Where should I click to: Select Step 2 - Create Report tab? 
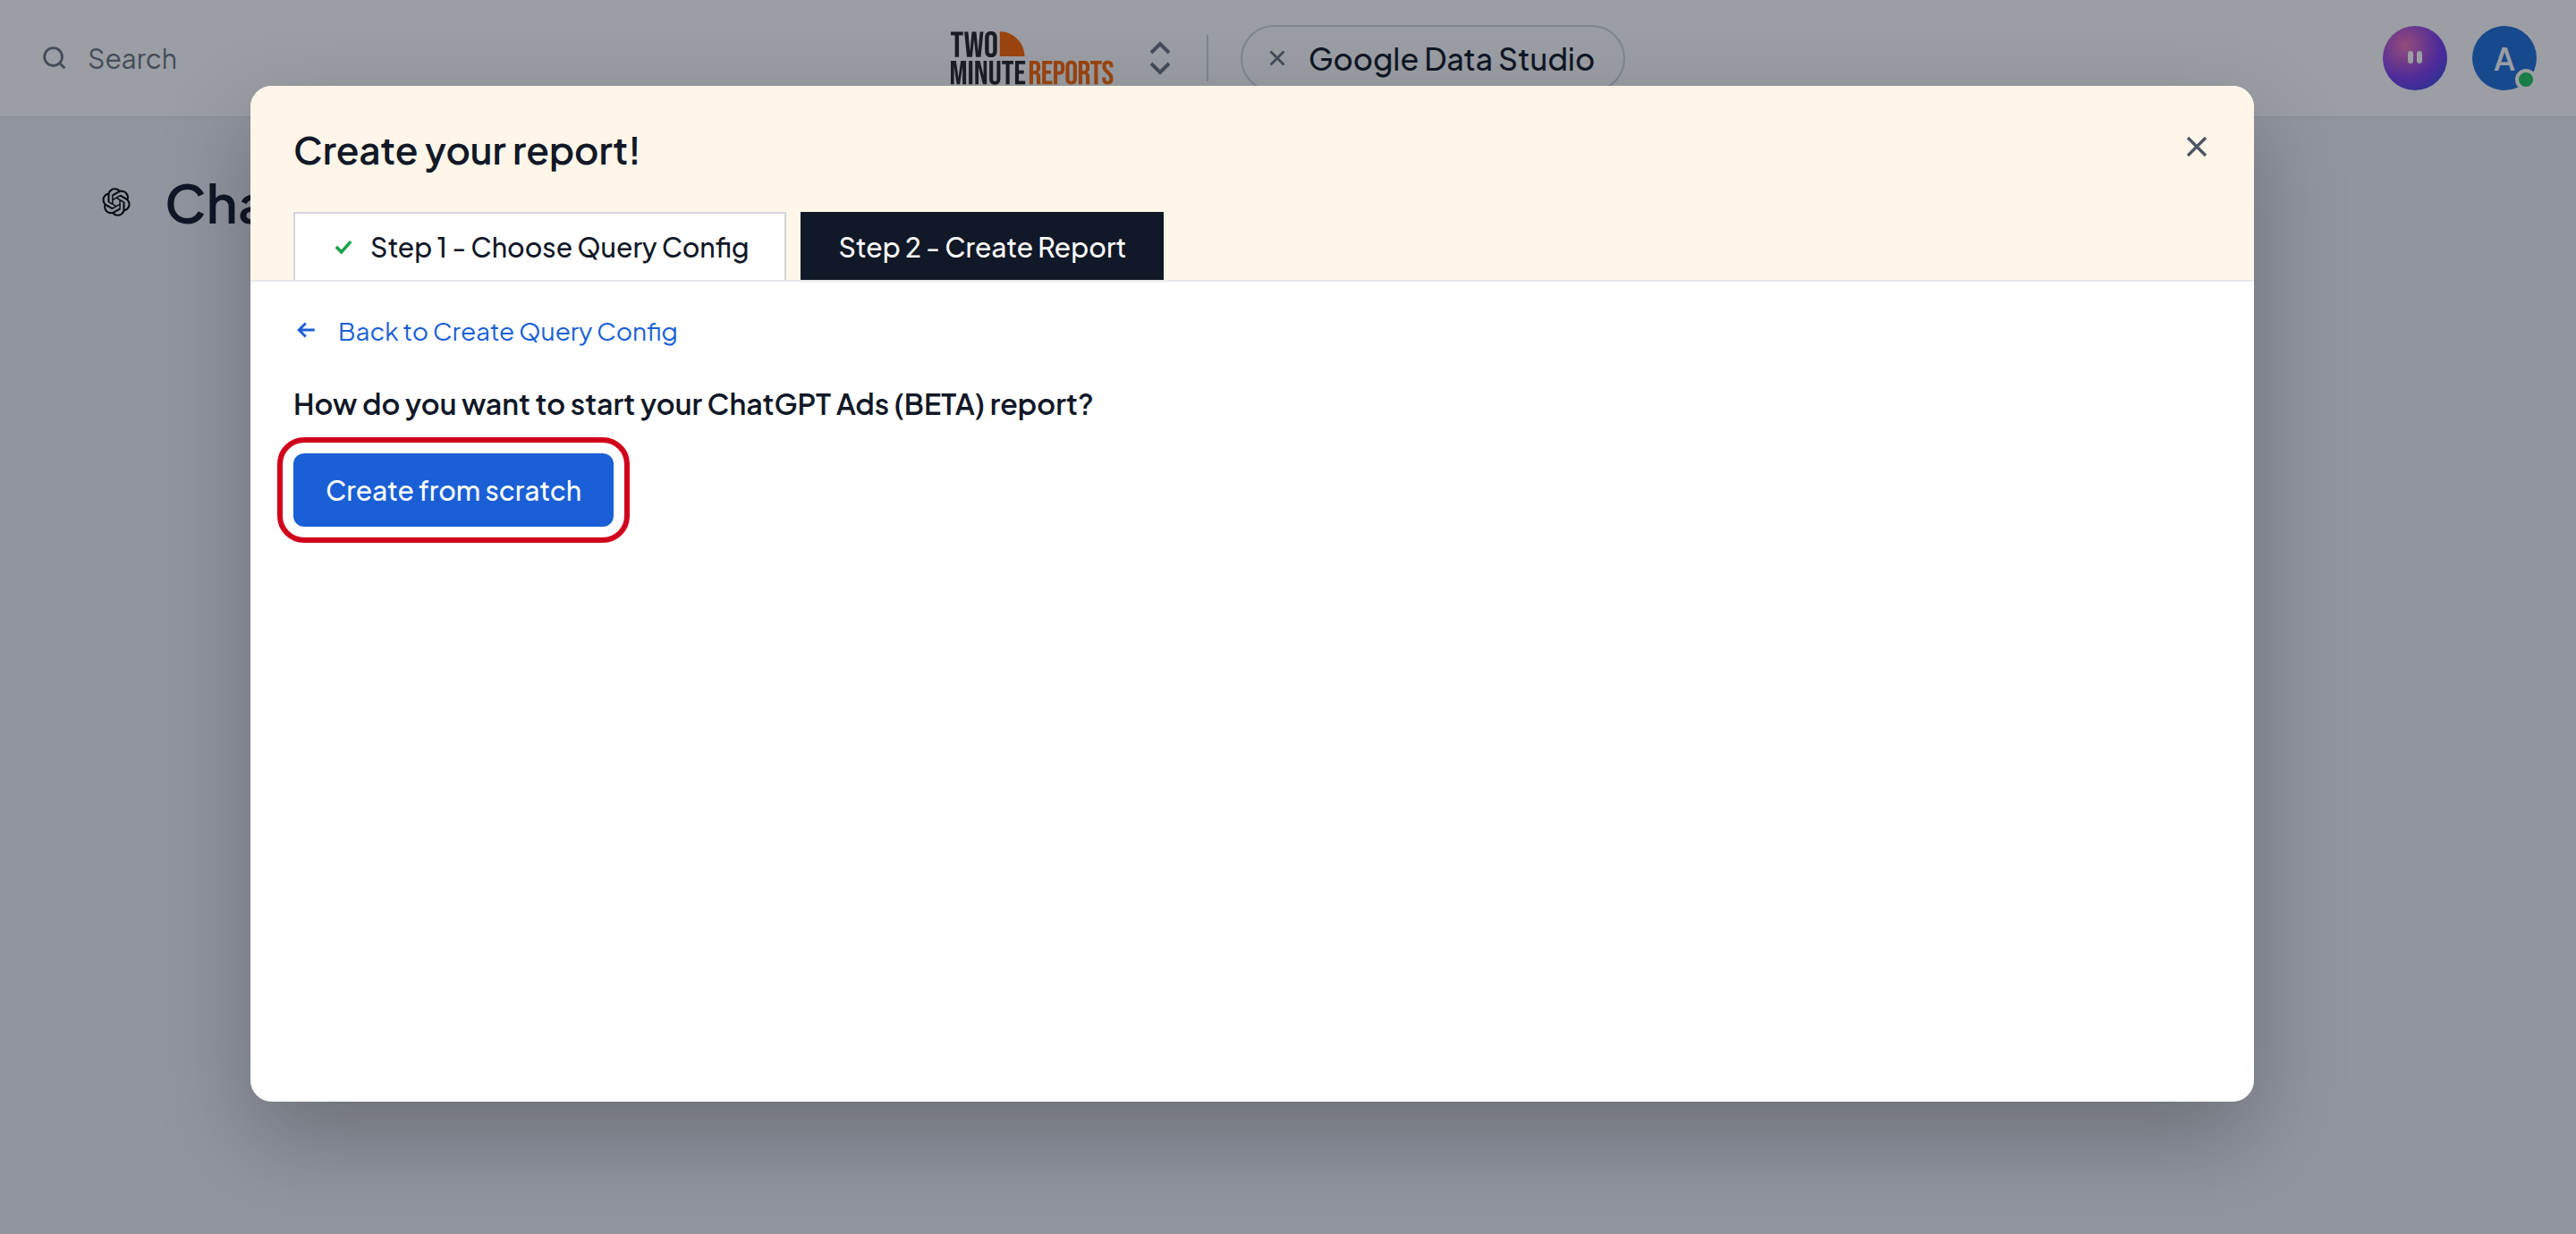[981, 246]
